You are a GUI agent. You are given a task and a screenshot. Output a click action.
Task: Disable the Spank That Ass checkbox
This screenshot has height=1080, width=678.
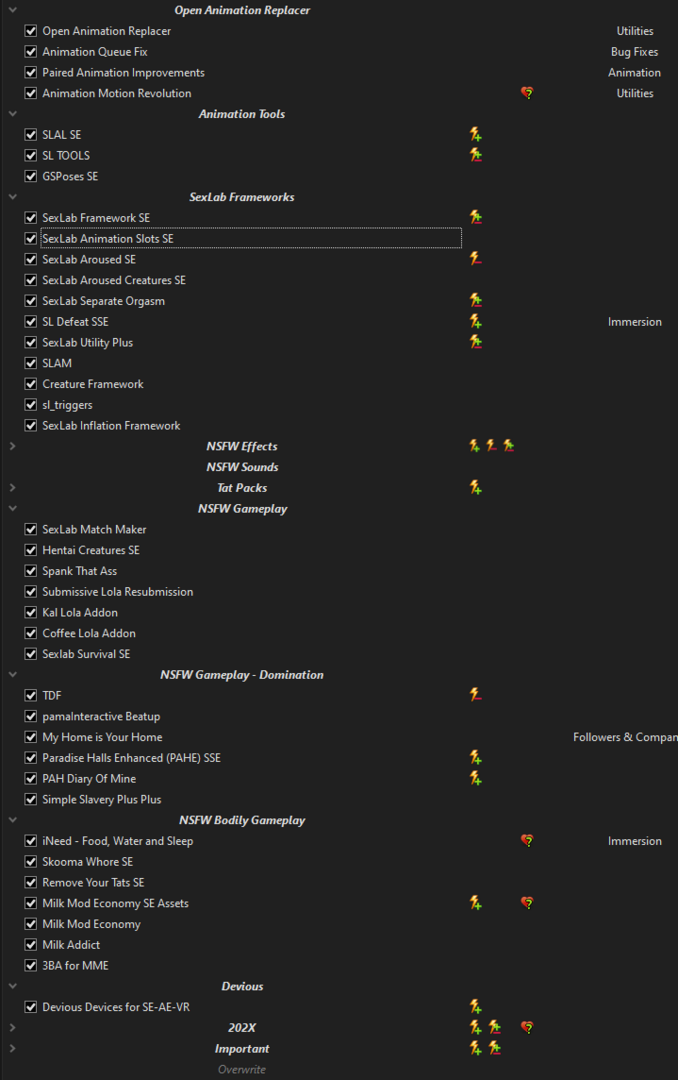31,571
